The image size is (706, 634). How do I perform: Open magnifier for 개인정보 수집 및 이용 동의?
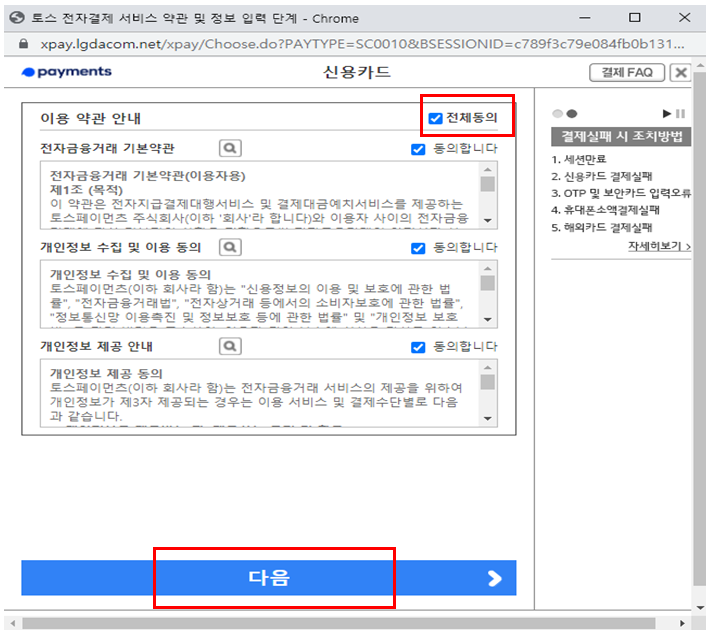pos(230,247)
